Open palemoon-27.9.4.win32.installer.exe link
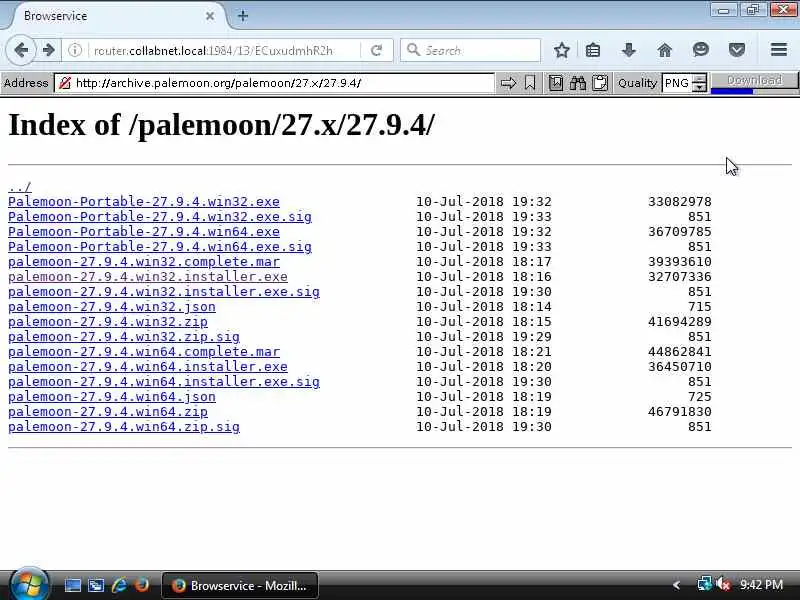The height and width of the screenshot is (600, 800). pos(148,277)
